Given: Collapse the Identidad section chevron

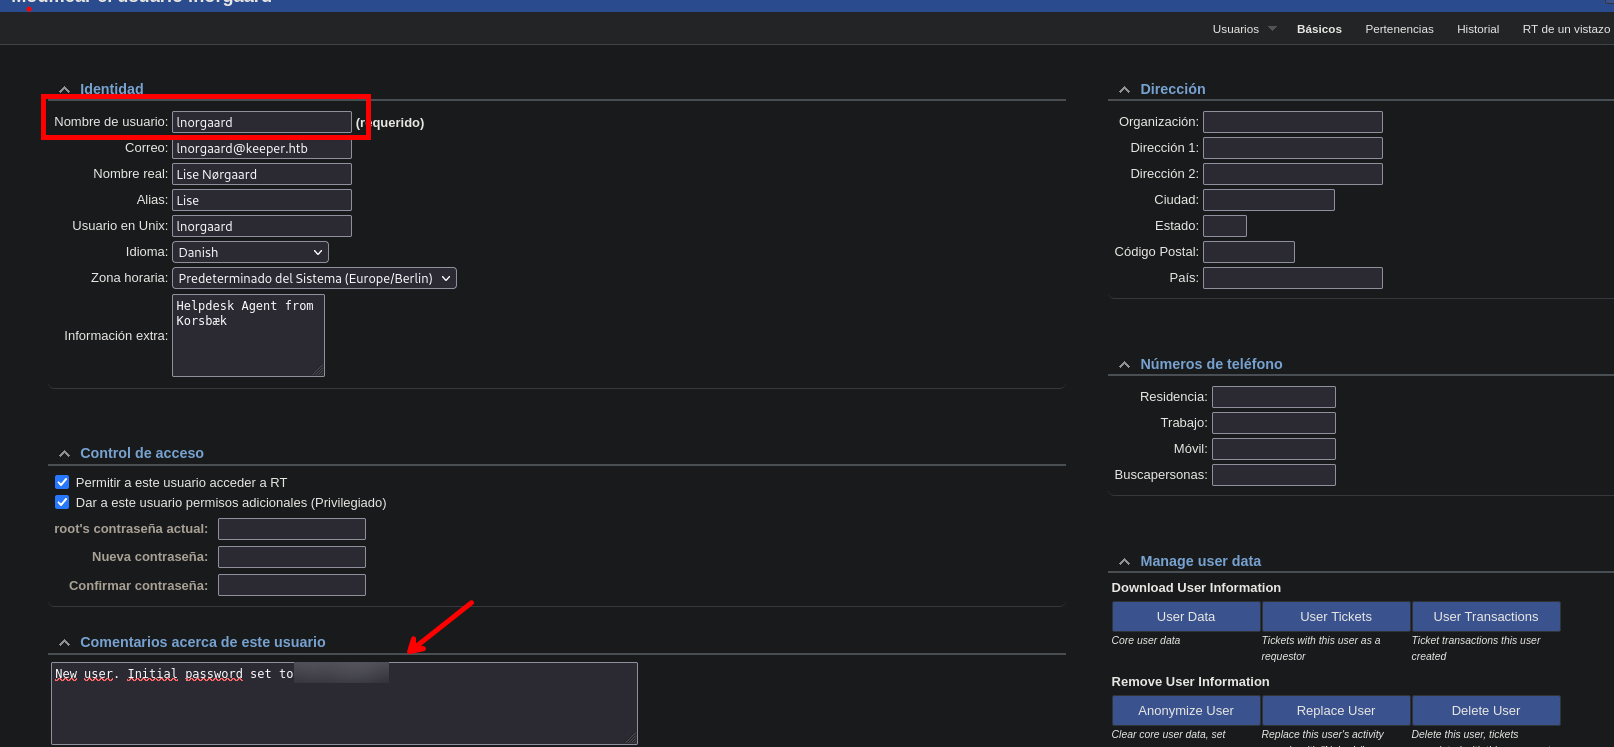Looking at the screenshot, I should pos(64,90).
